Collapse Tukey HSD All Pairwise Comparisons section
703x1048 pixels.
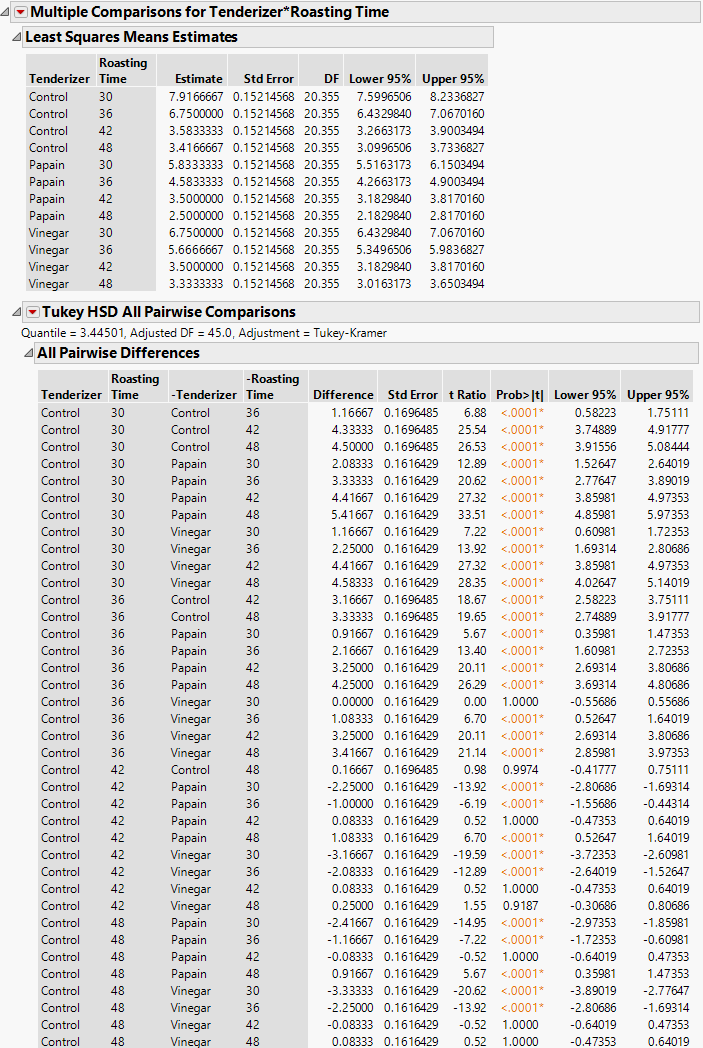click(x=15, y=312)
